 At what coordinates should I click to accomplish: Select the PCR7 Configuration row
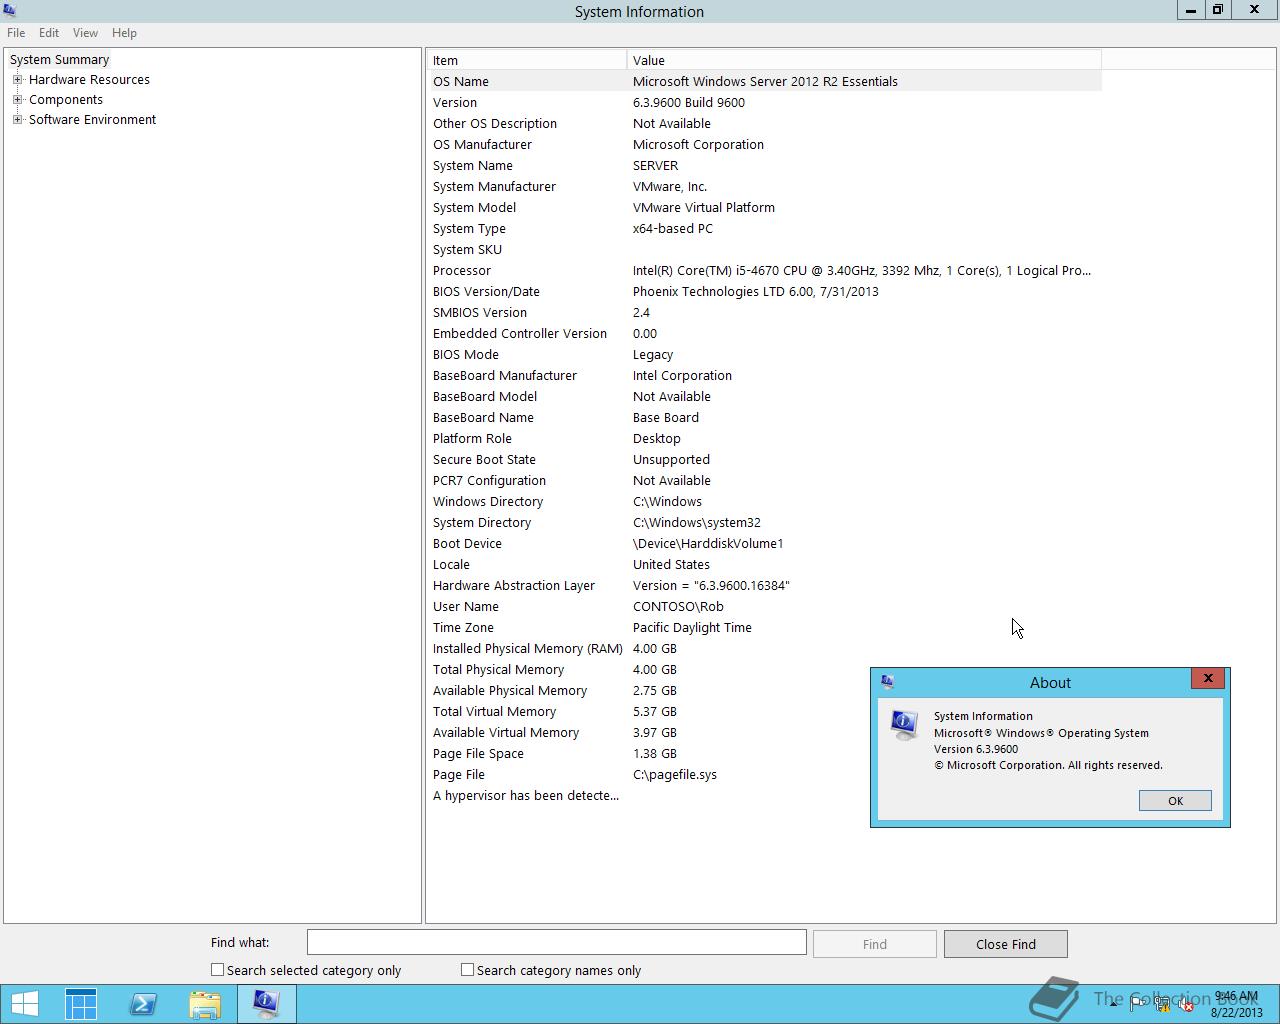point(765,481)
